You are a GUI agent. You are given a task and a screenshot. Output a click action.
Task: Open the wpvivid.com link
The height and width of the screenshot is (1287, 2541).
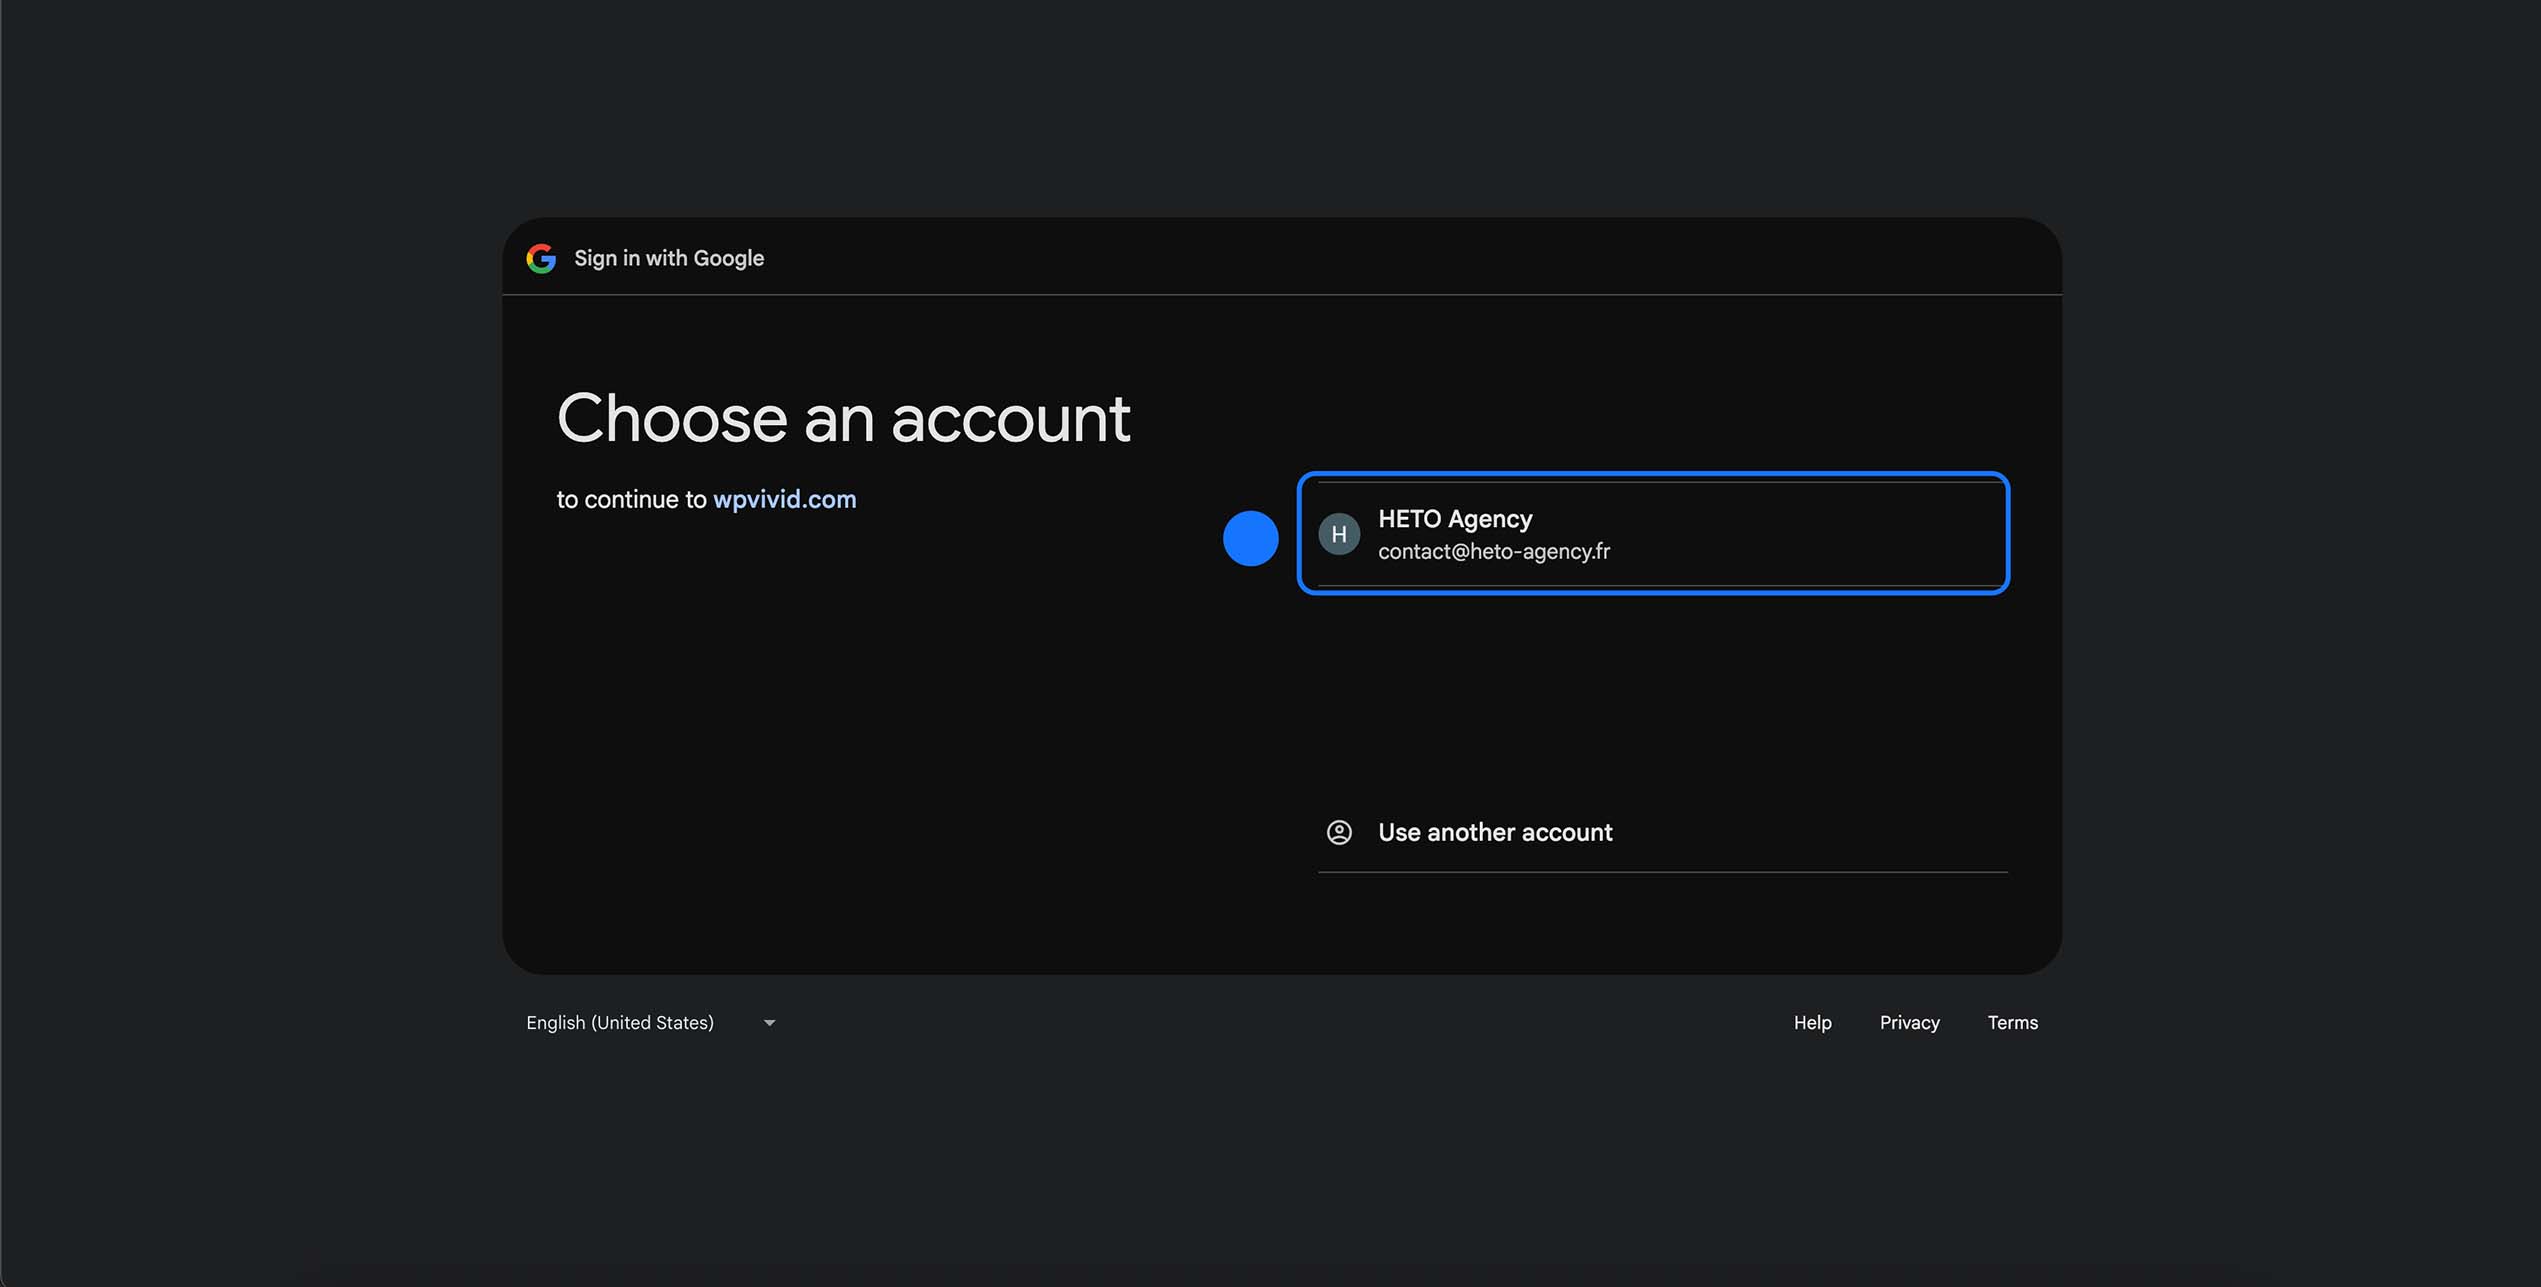[786, 499]
